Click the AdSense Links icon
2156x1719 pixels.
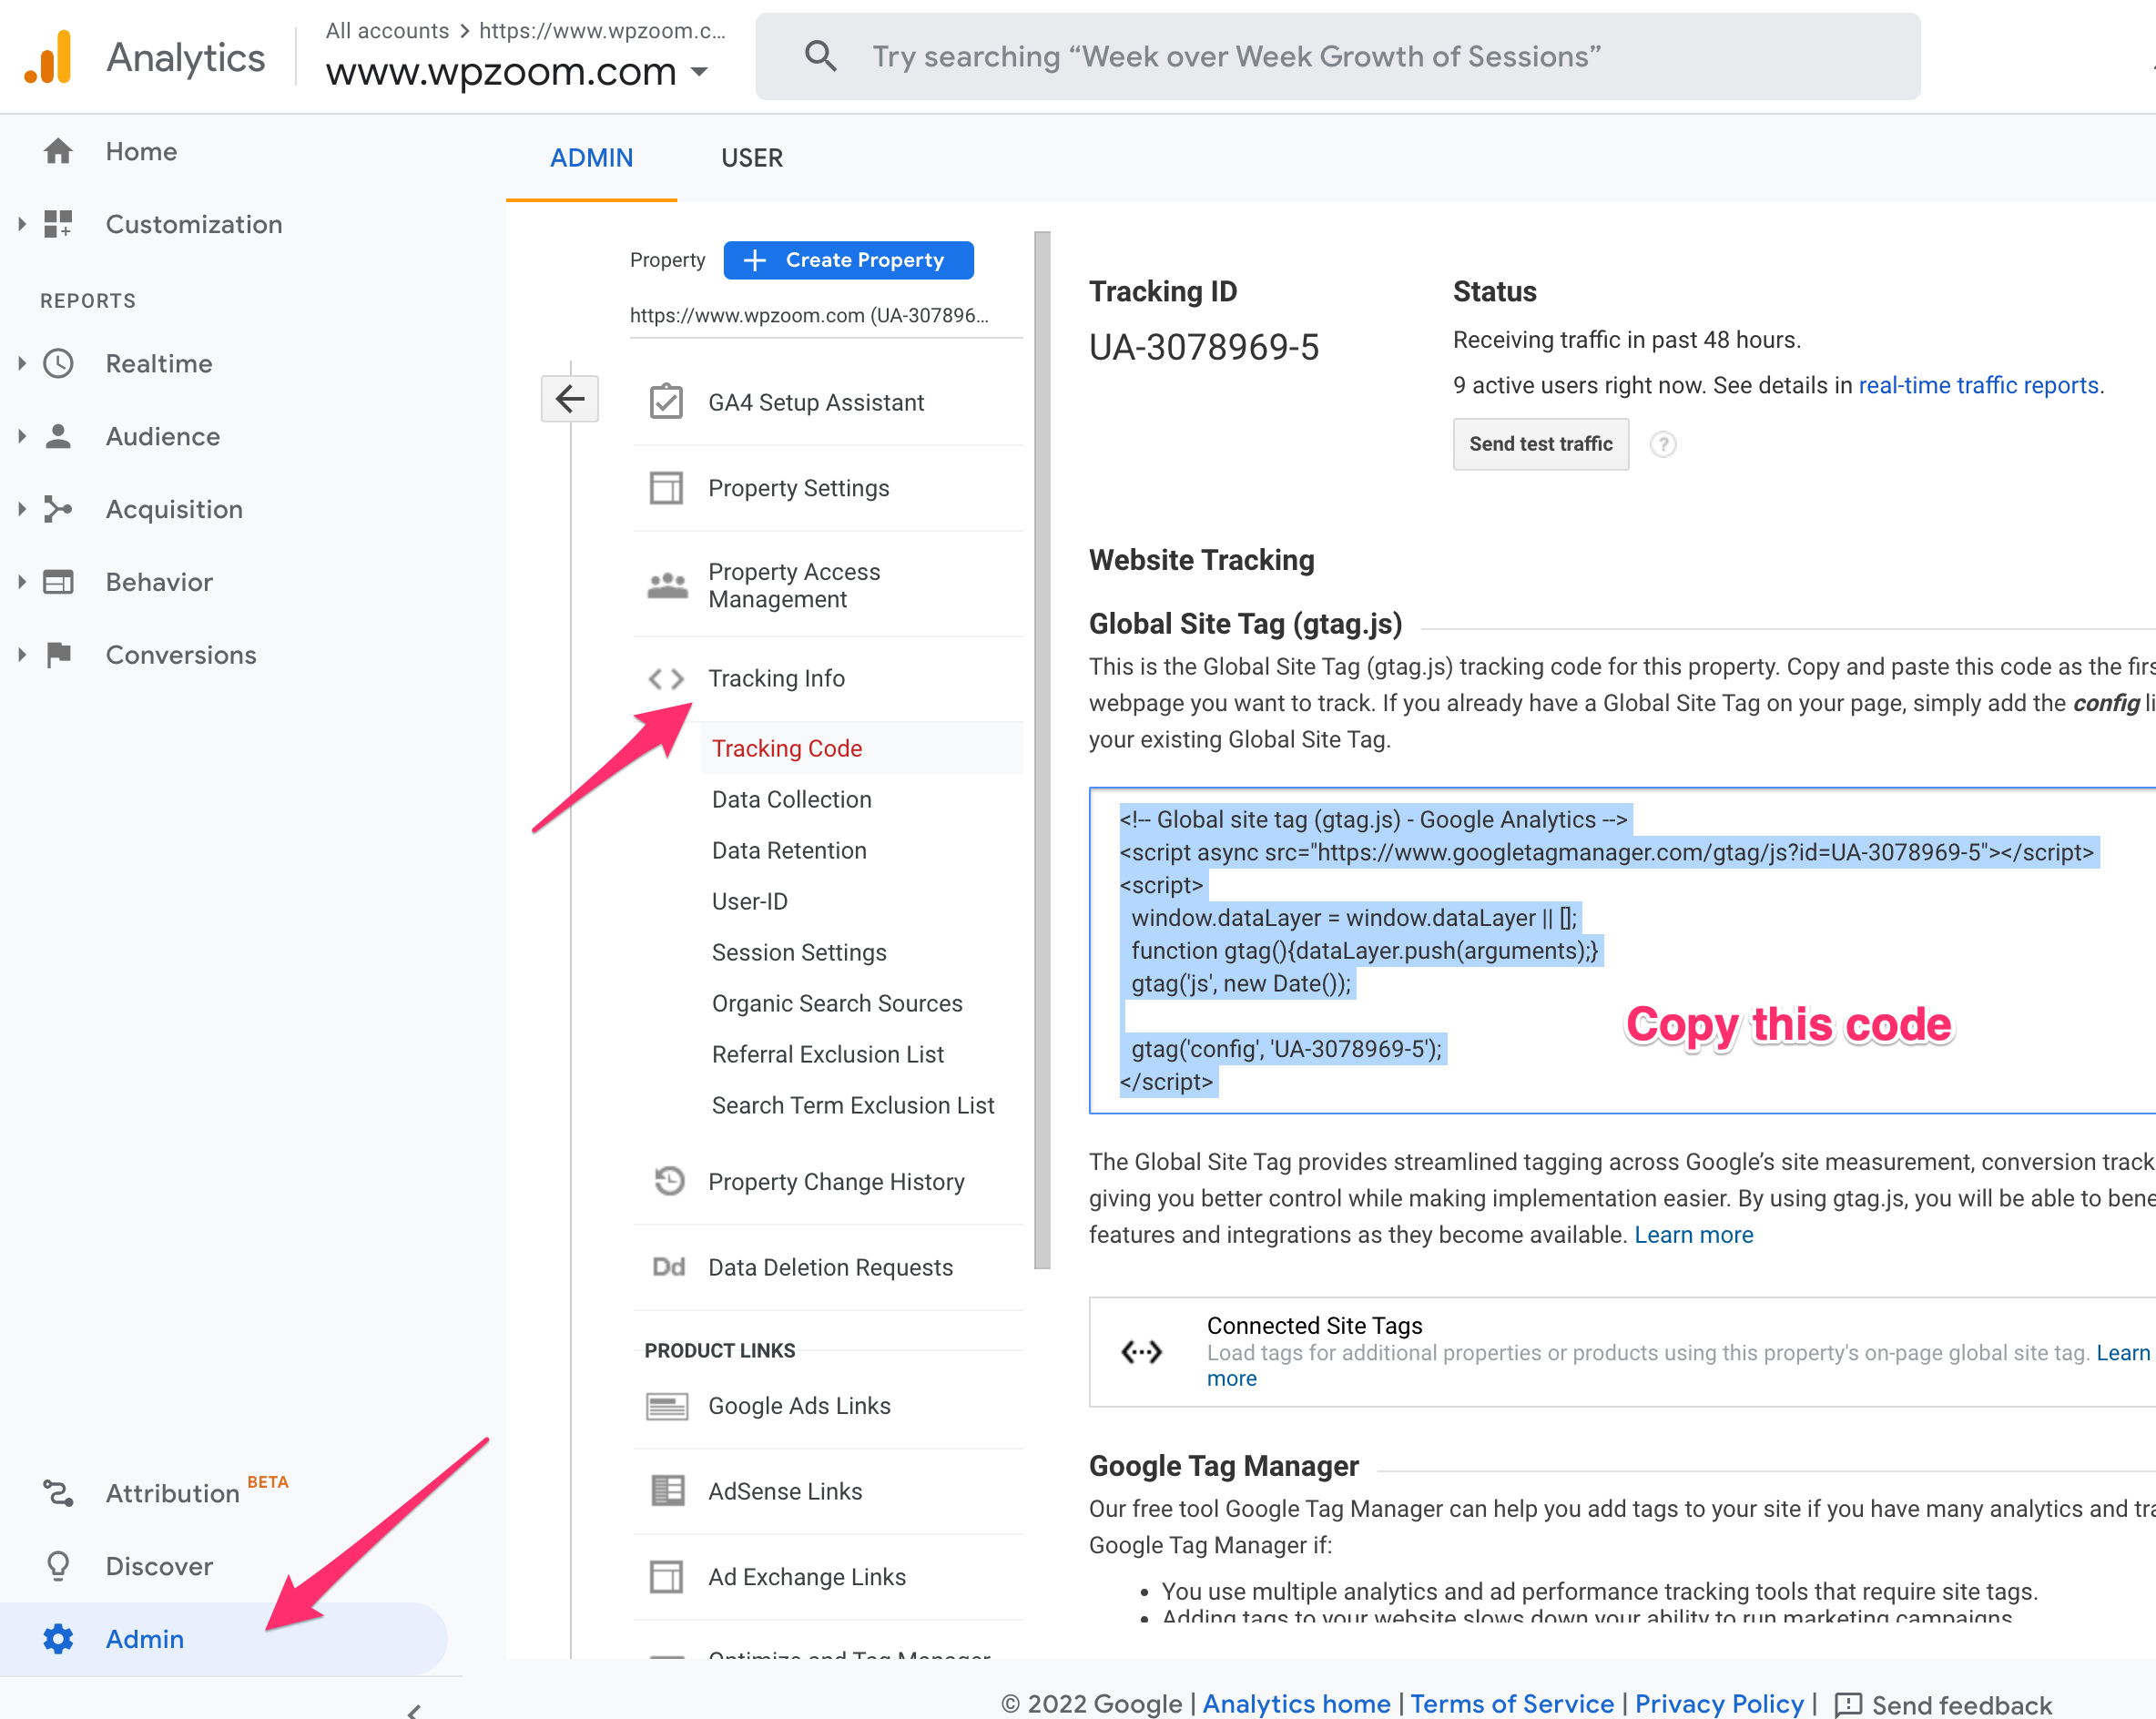coord(667,1491)
